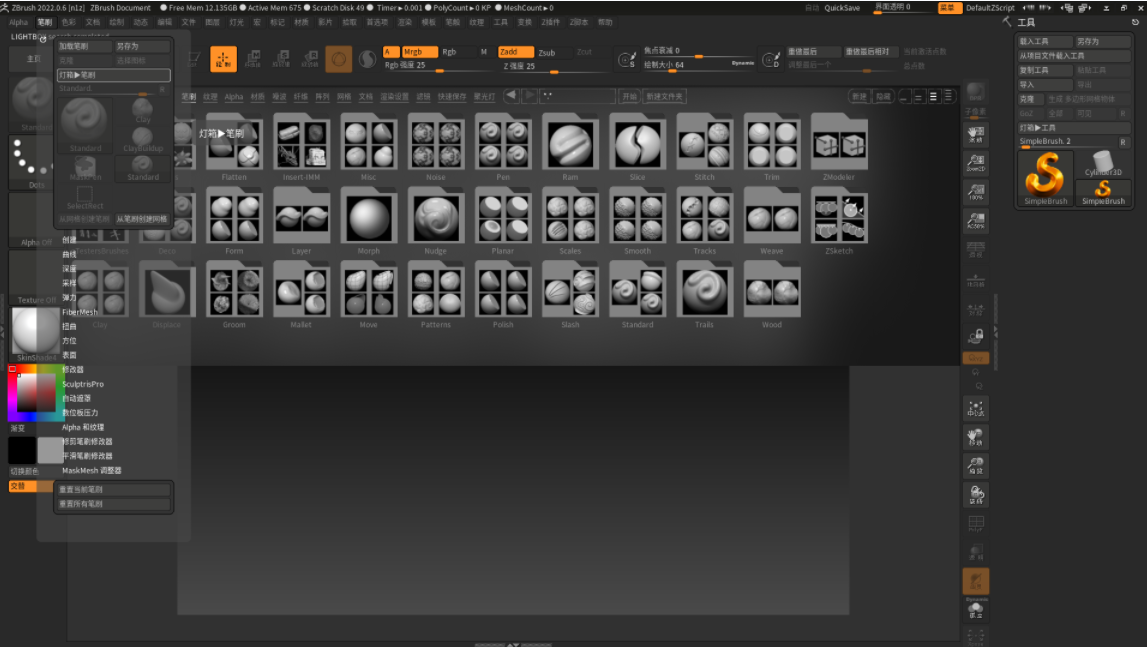Open the Tracks brush folder
This screenshot has height=647, width=1147.
tap(704, 221)
